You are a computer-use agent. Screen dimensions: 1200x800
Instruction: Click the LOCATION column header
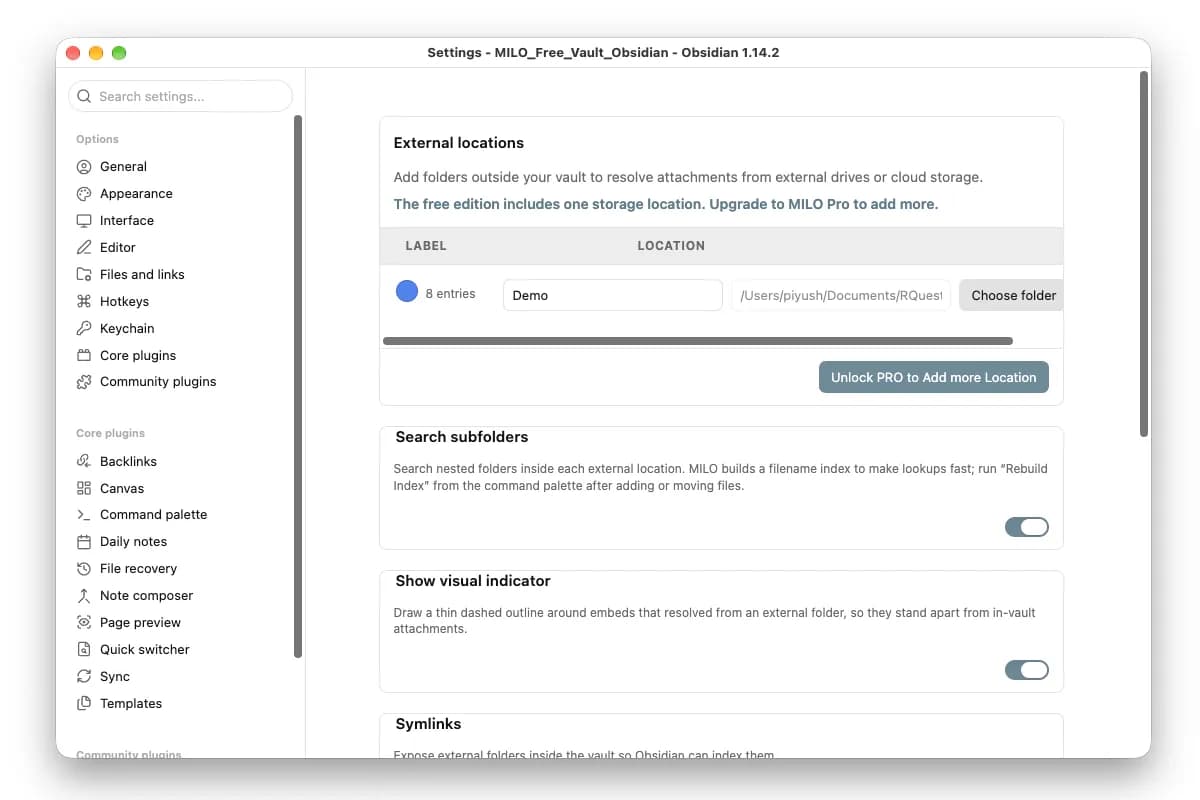(x=671, y=245)
